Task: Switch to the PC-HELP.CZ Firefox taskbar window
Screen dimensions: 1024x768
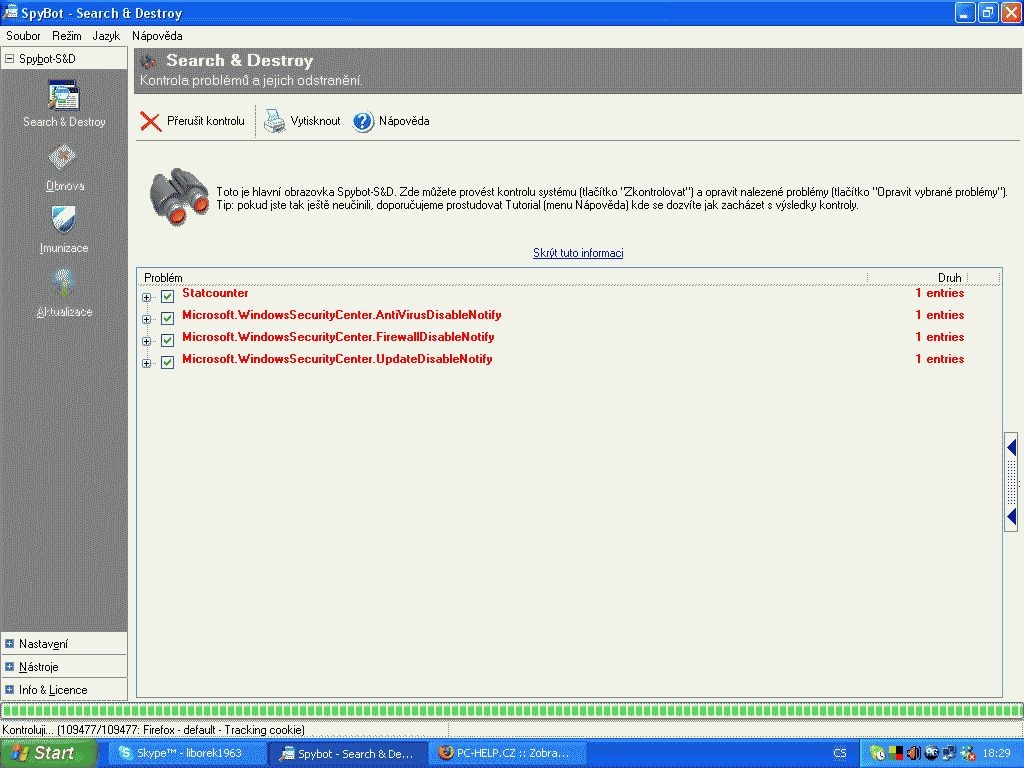Action: (509, 753)
